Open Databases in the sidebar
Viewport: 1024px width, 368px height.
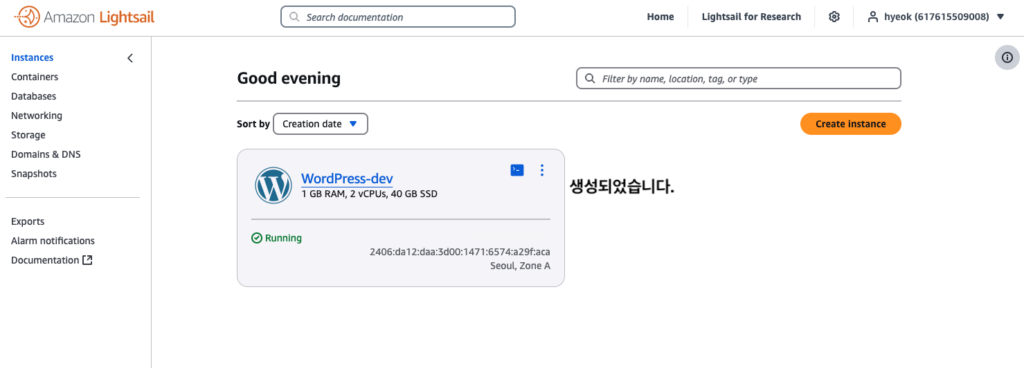[33, 97]
